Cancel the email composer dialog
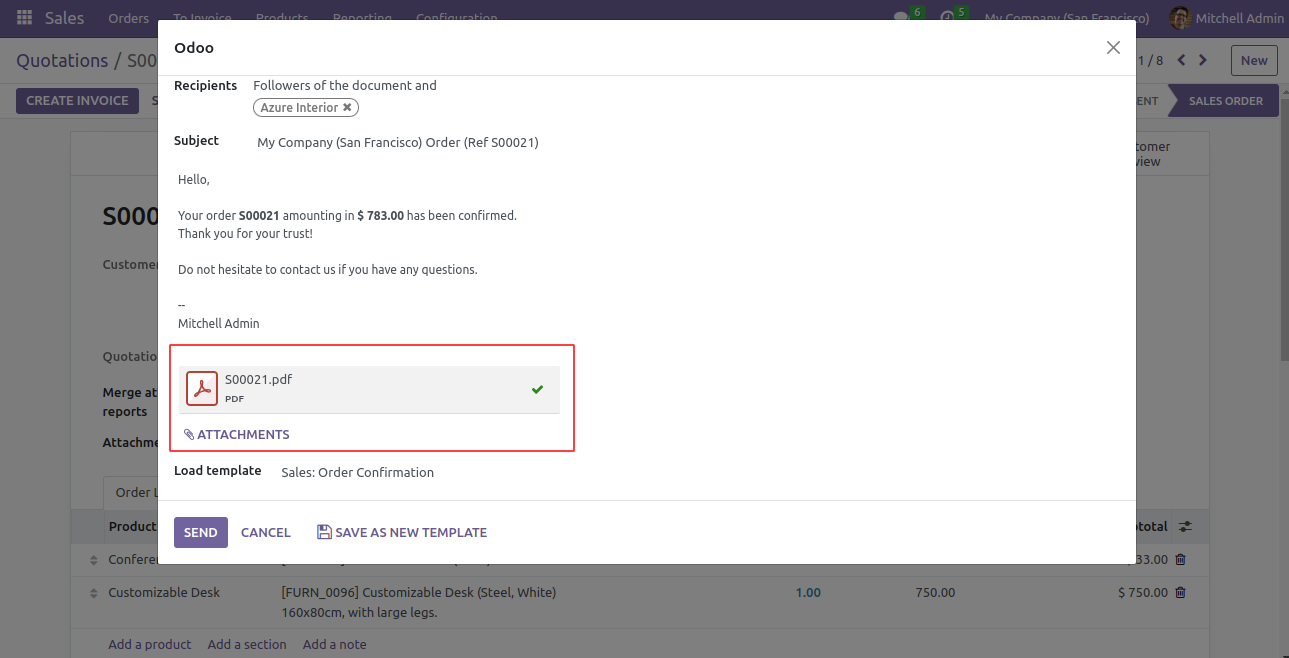 (x=266, y=532)
